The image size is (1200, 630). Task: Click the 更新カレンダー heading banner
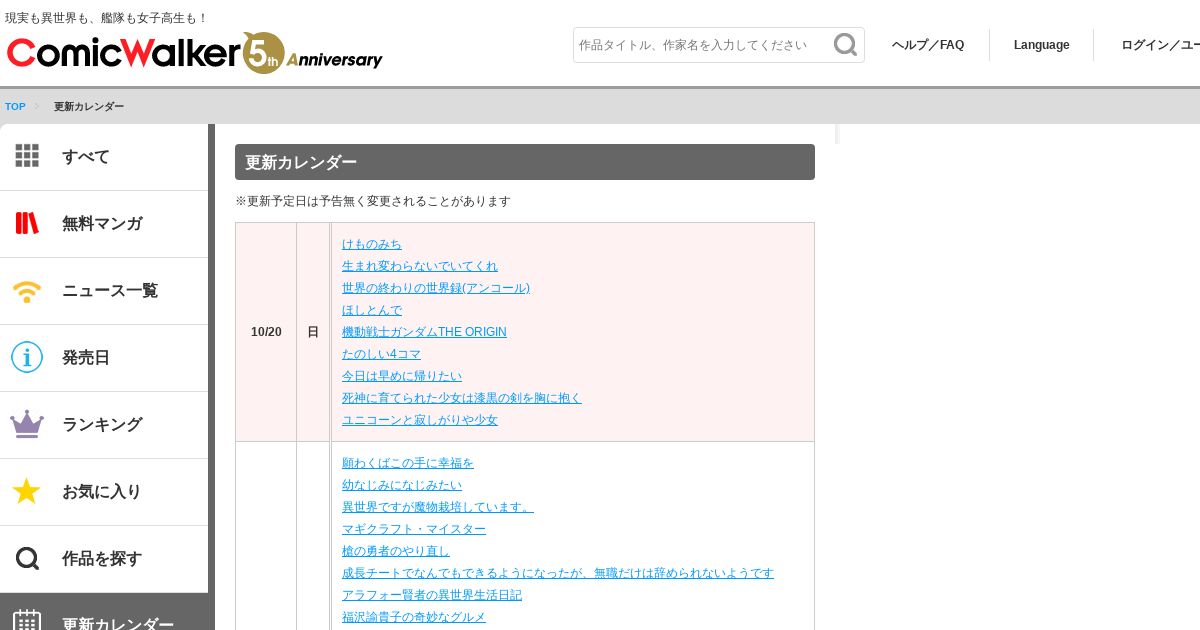(x=525, y=162)
